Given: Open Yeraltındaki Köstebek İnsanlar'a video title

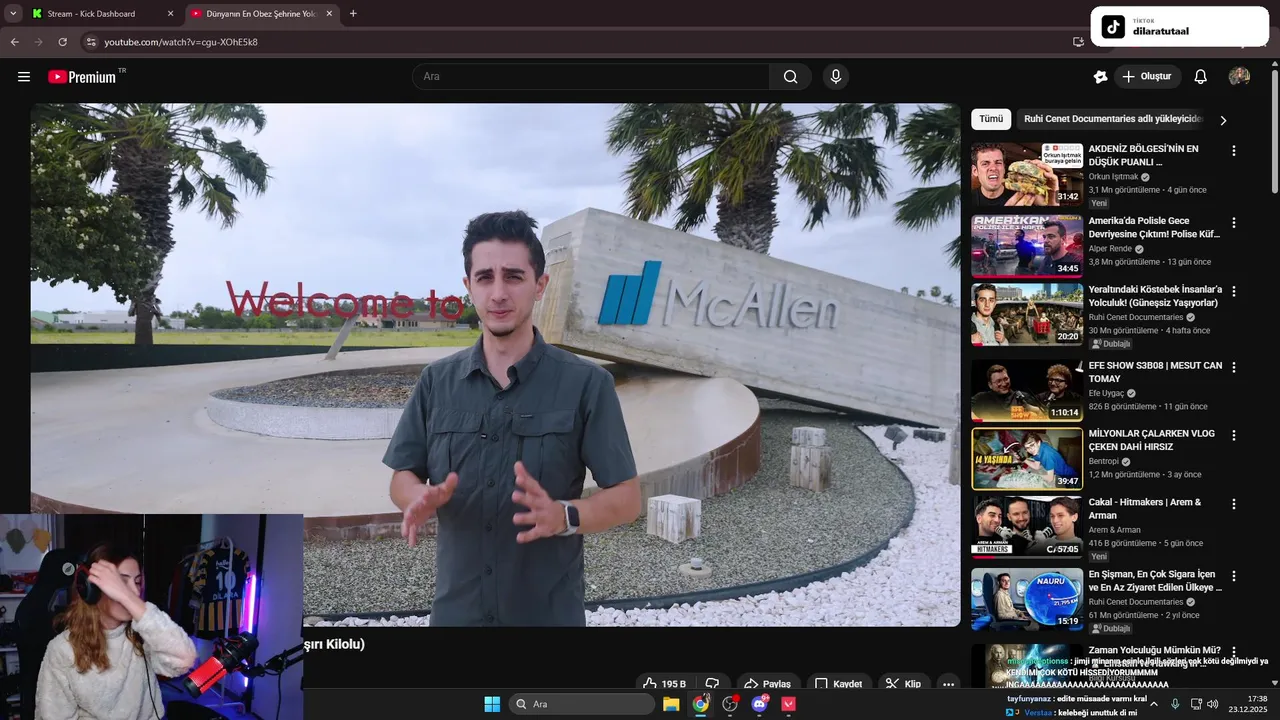Looking at the screenshot, I should [1155, 296].
